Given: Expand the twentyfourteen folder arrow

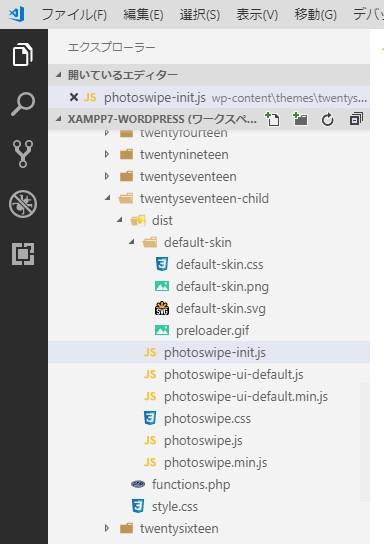Looking at the screenshot, I should click(107, 133).
